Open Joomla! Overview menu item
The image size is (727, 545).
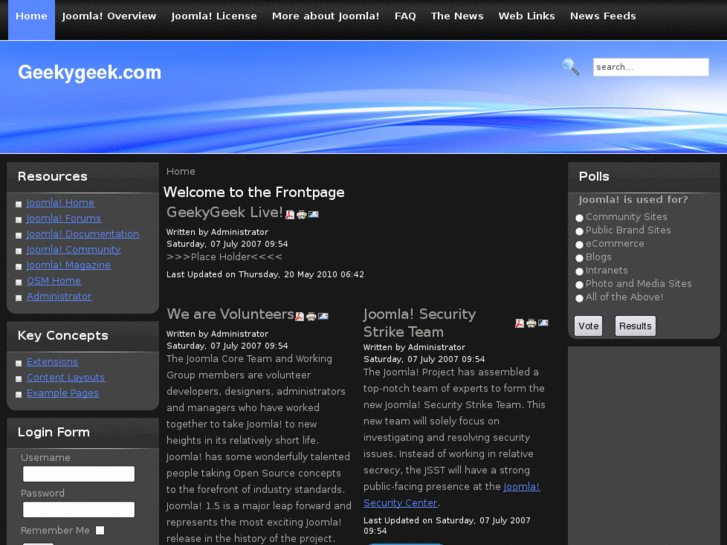[109, 16]
